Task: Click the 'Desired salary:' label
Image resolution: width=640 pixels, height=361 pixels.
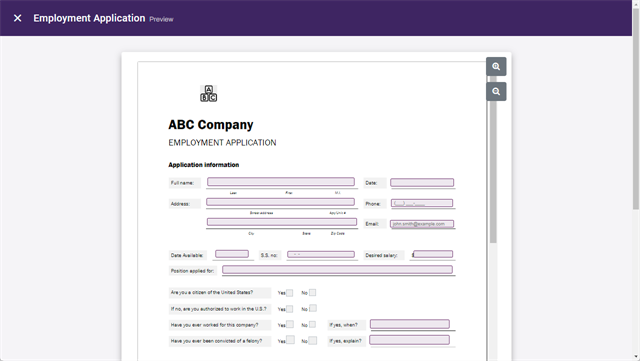Action: point(381,255)
